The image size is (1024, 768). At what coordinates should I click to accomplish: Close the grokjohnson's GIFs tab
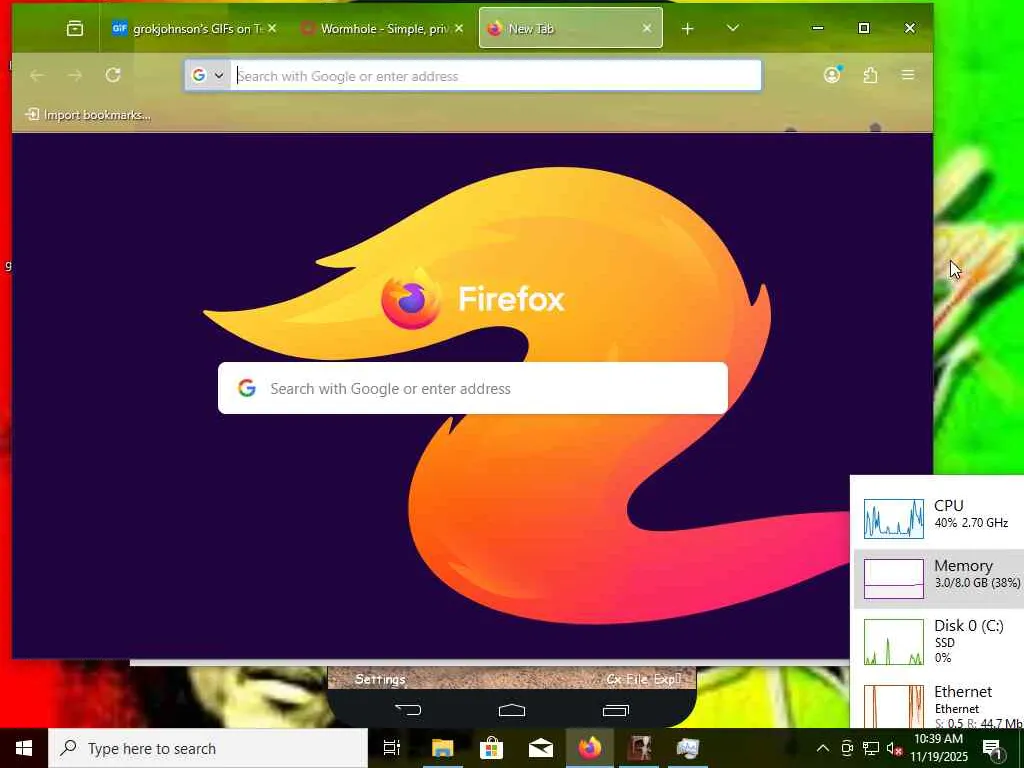coord(272,29)
